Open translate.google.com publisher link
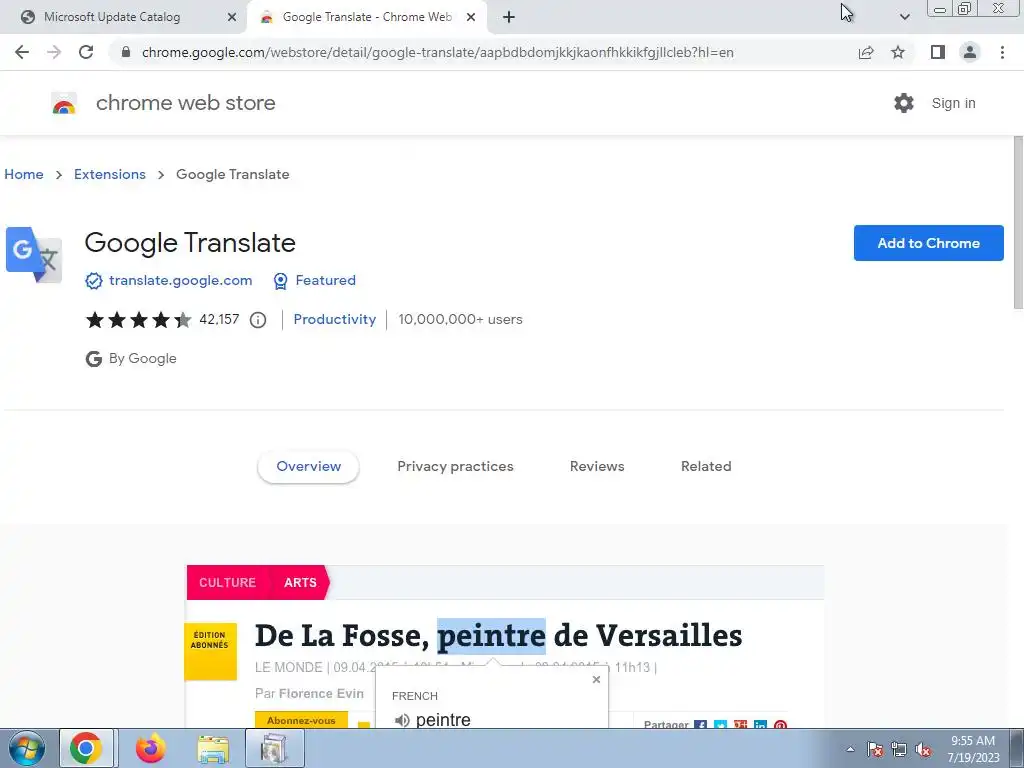 pyautogui.click(x=180, y=280)
